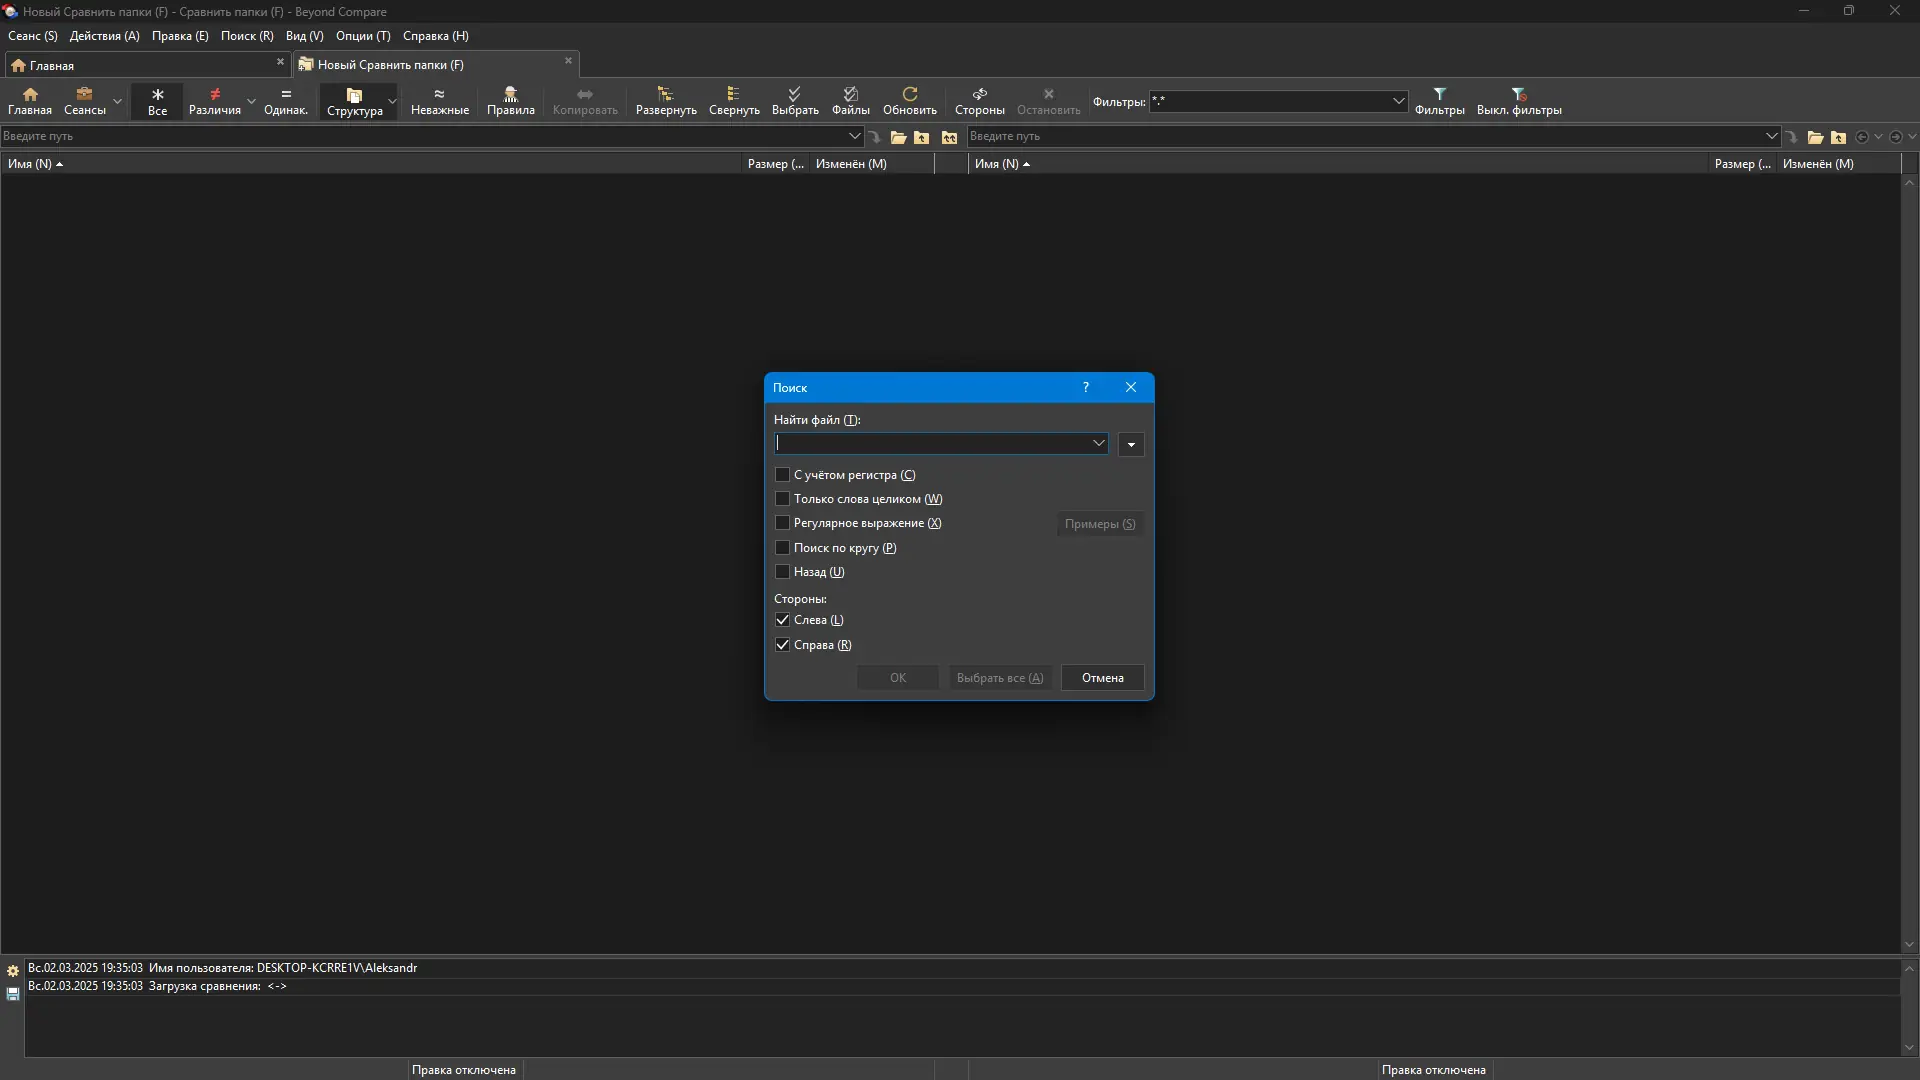Open the Сеансы (sessions) toolbar icon
This screenshot has width=1920, height=1080.
click(84, 101)
